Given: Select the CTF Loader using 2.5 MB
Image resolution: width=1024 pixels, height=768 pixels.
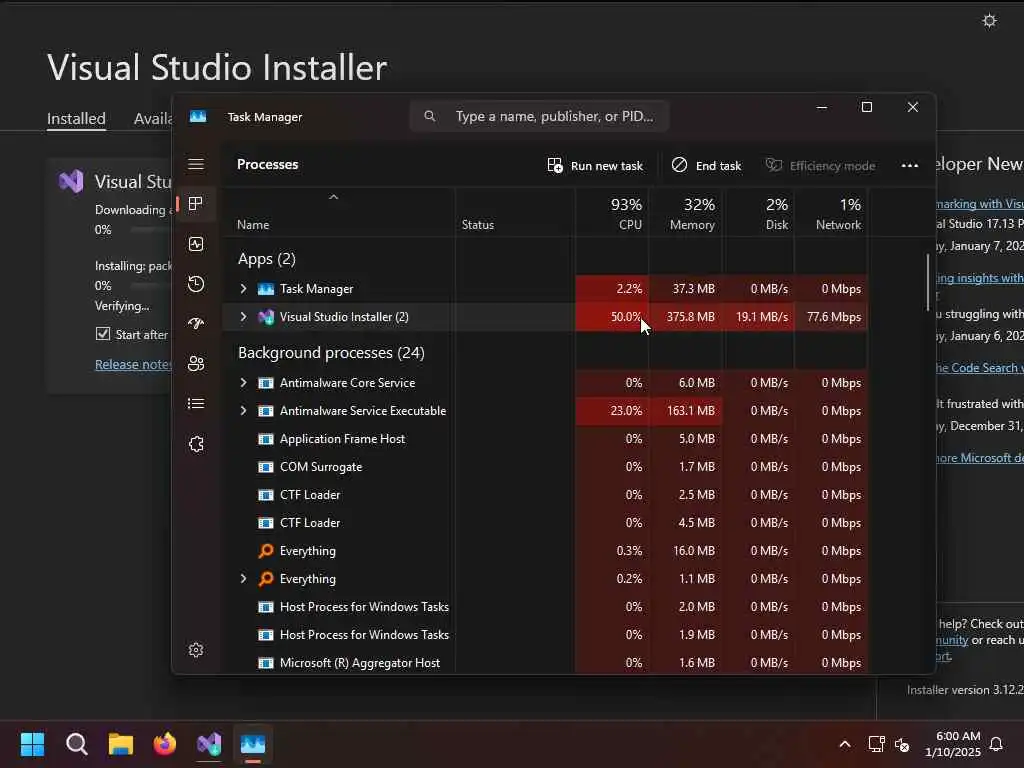Looking at the screenshot, I should [545, 495].
